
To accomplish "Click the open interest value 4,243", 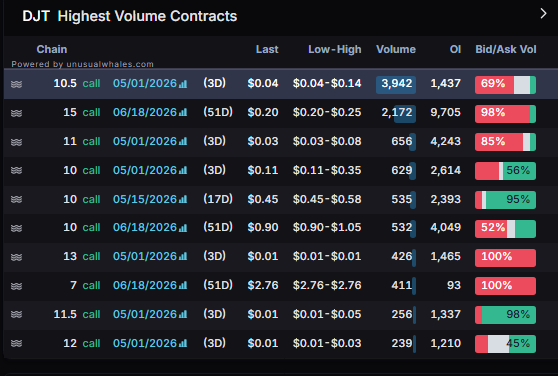I will click(446, 141).
